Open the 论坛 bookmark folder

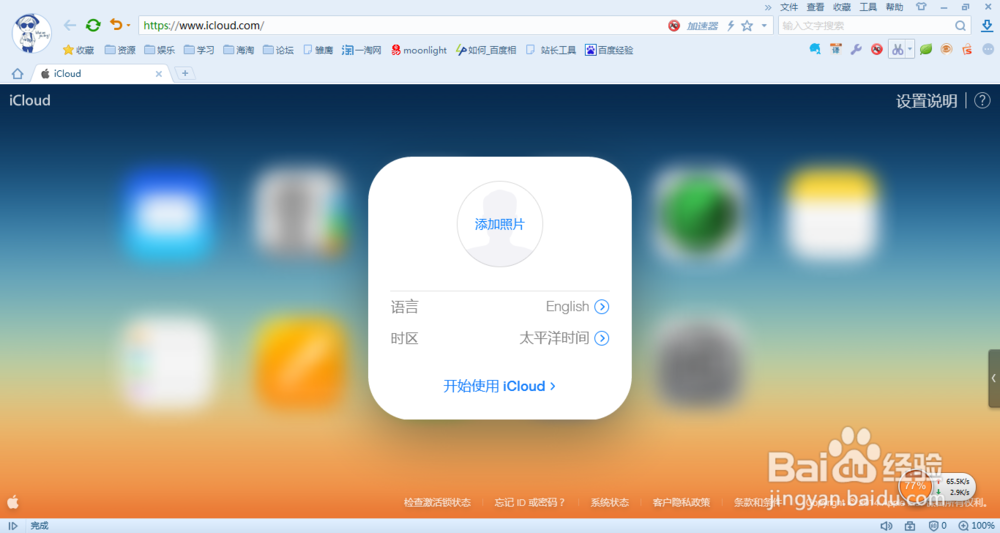pos(278,50)
